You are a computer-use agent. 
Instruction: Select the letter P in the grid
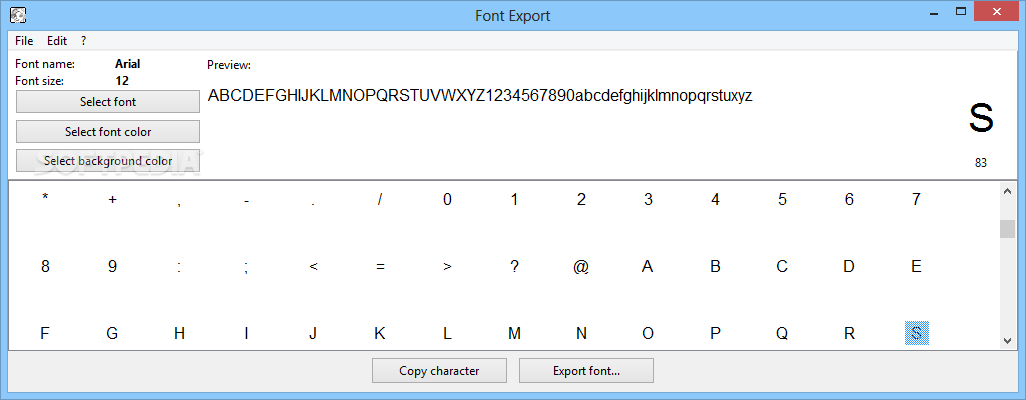pos(715,333)
